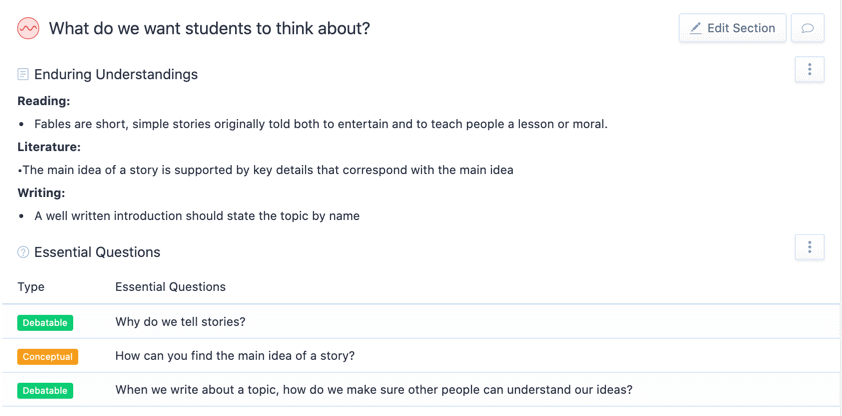Image resolution: width=842 pixels, height=416 pixels.
Task: Click the 'What do we want students to think about?' title
Action: coord(209,29)
